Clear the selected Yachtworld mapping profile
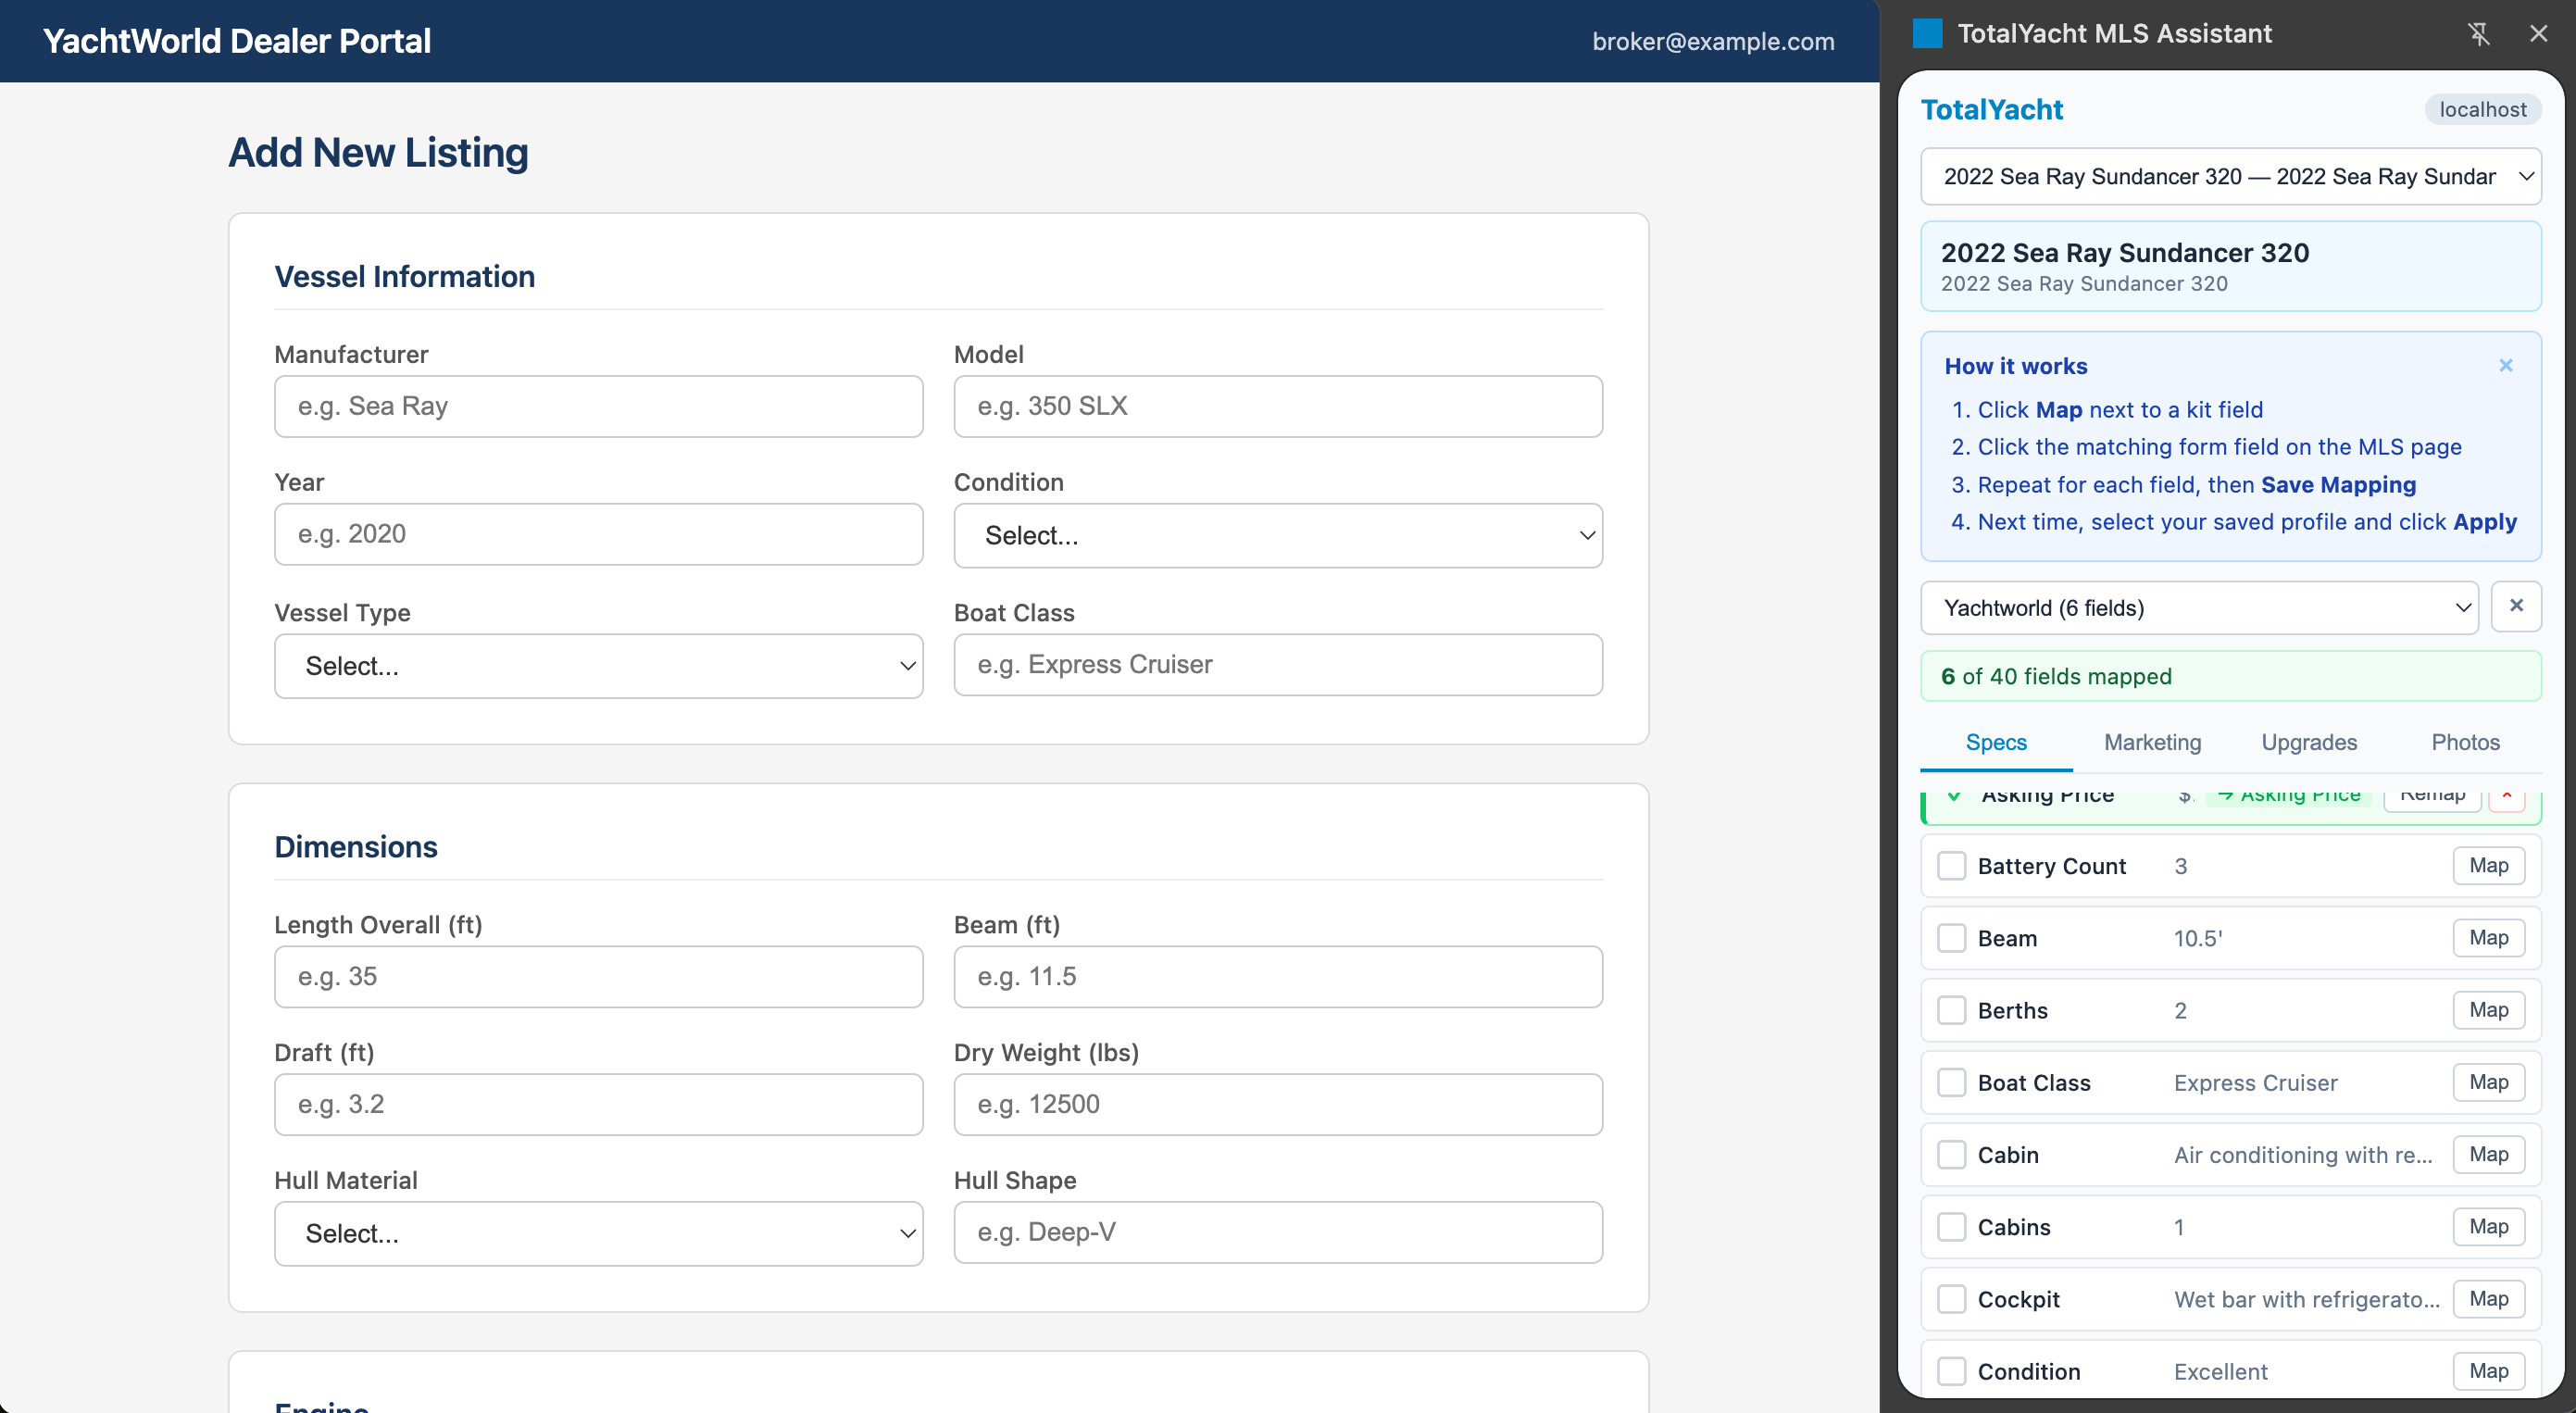Image resolution: width=2576 pixels, height=1413 pixels. point(2518,606)
